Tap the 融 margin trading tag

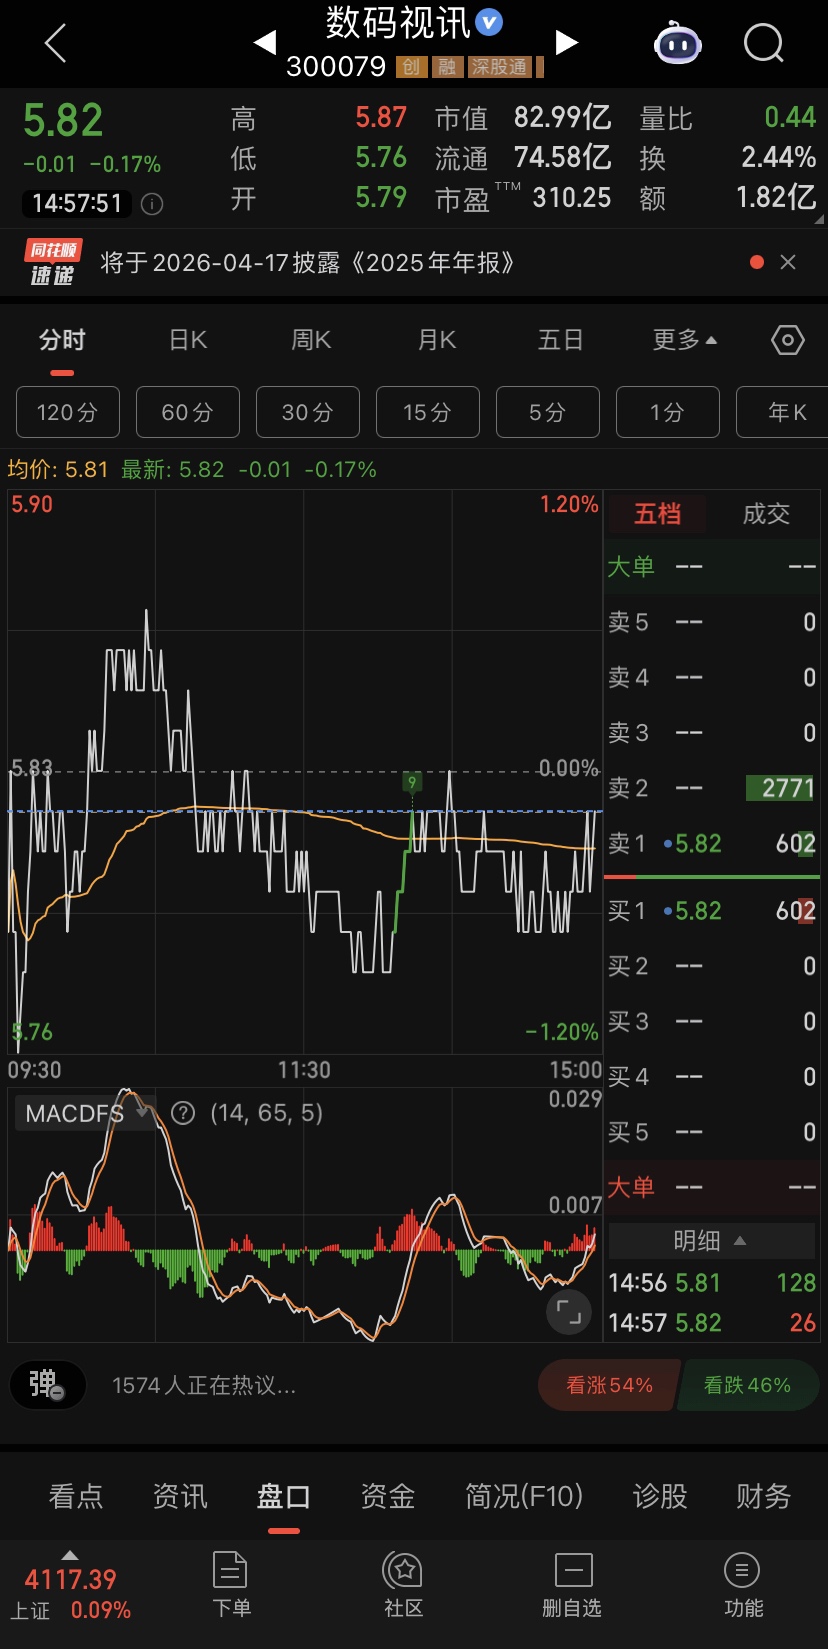[447, 67]
